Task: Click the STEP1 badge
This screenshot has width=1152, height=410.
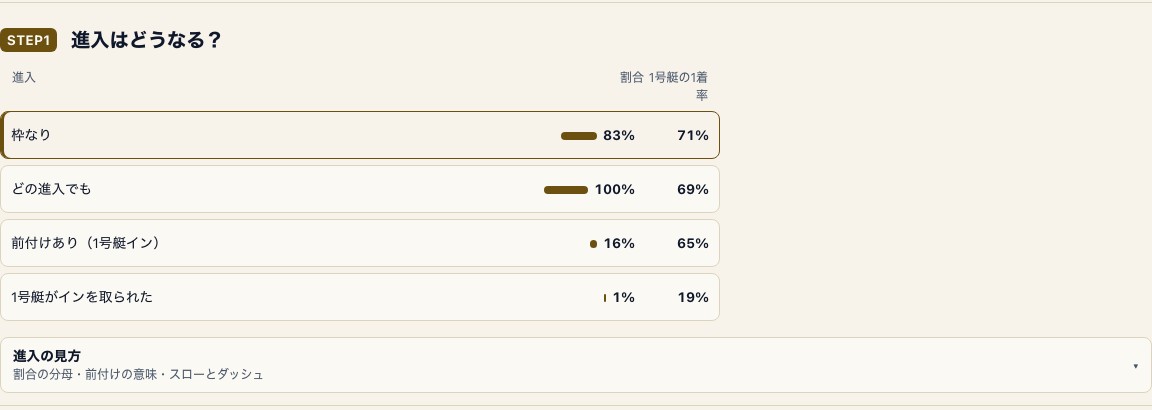Action: 29,40
